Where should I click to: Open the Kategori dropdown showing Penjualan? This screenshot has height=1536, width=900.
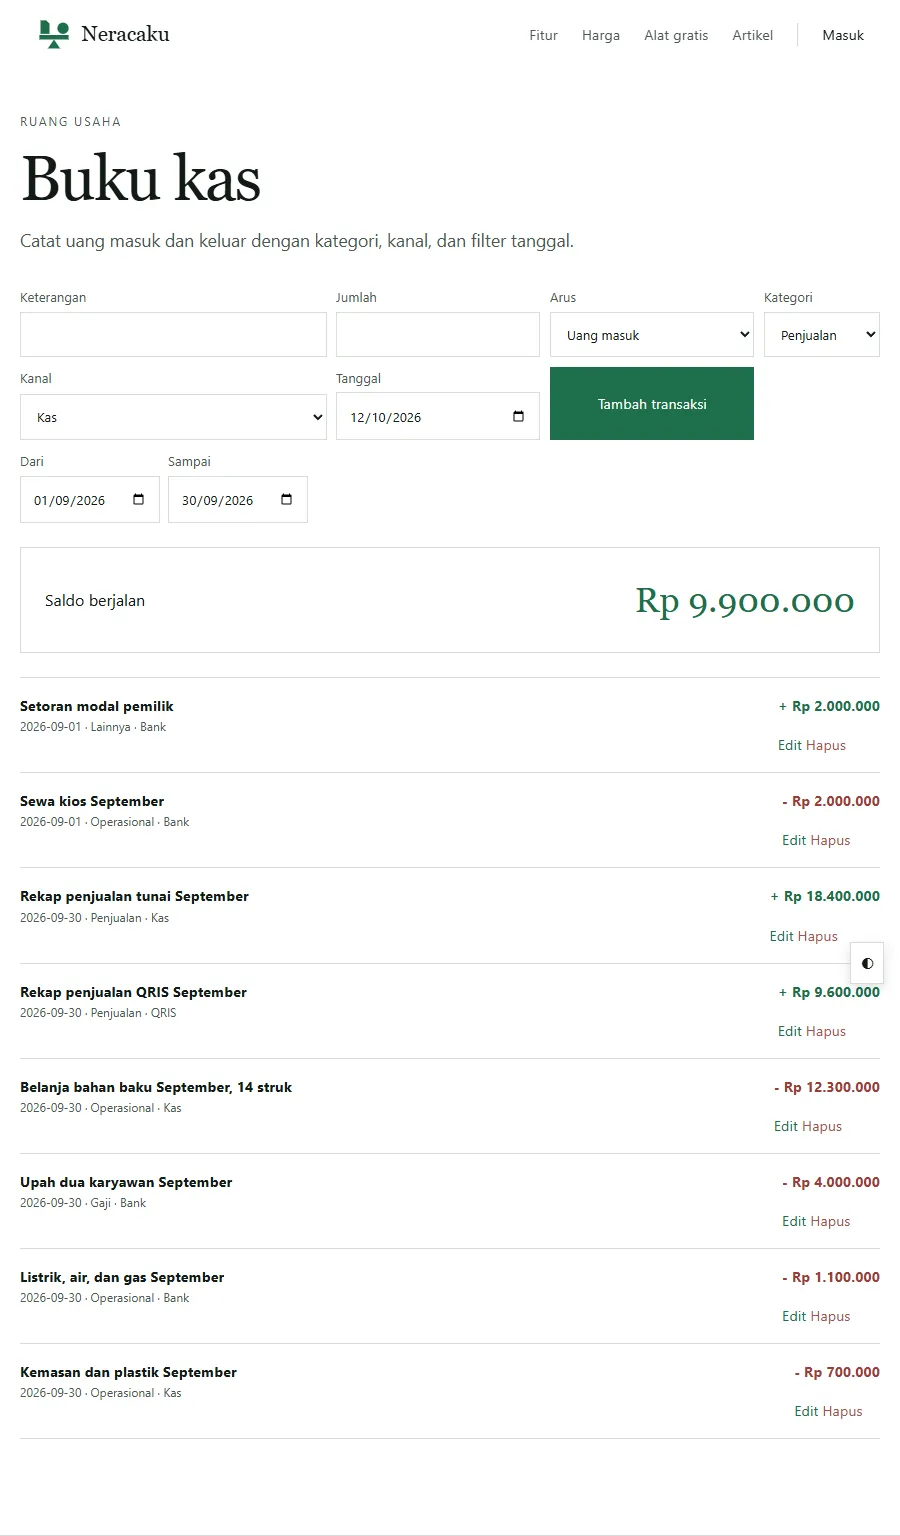pyautogui.click(x=822, y=335)
